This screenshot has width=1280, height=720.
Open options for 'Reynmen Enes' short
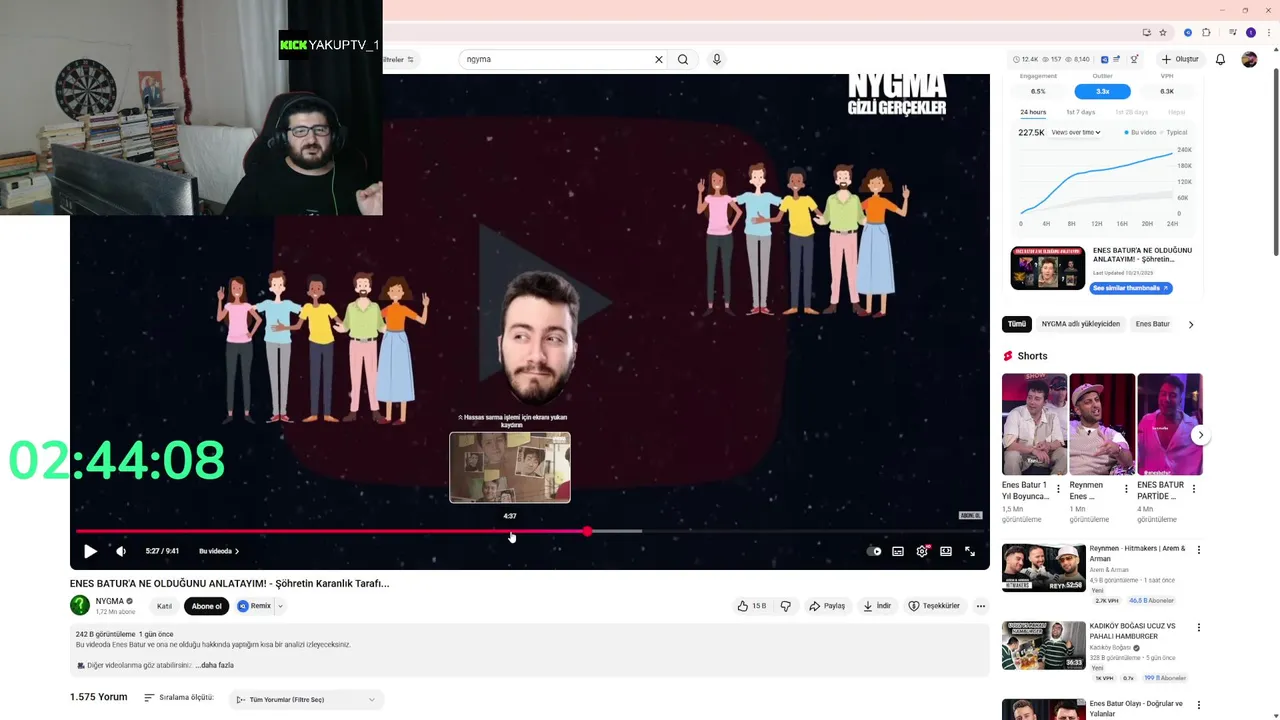(1126, 489)
